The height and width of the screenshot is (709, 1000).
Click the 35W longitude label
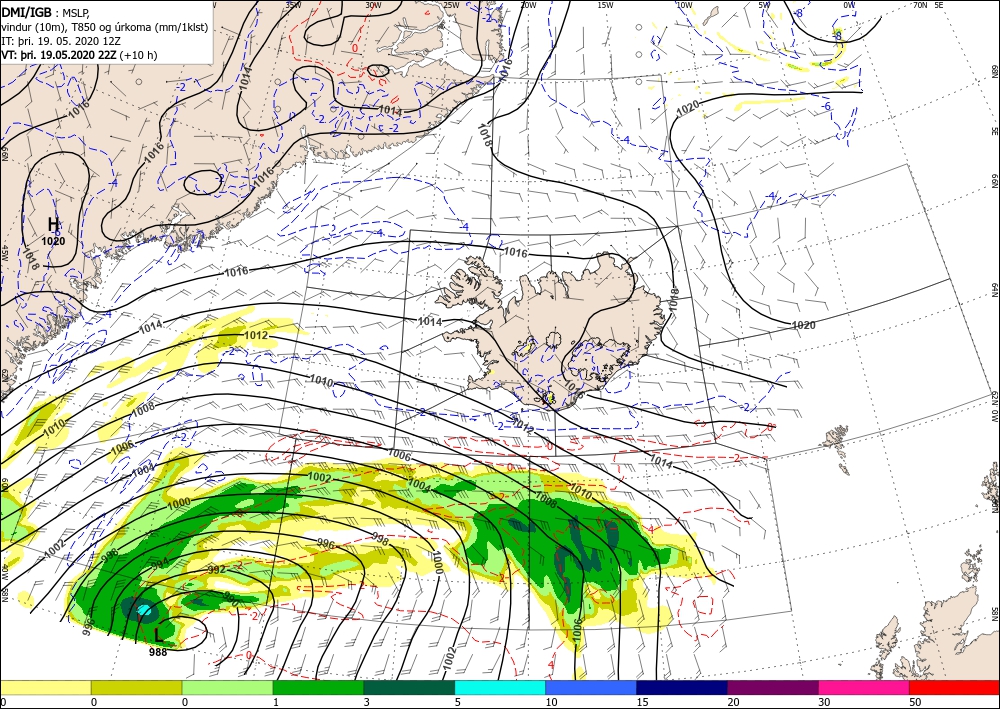(293, 4)
